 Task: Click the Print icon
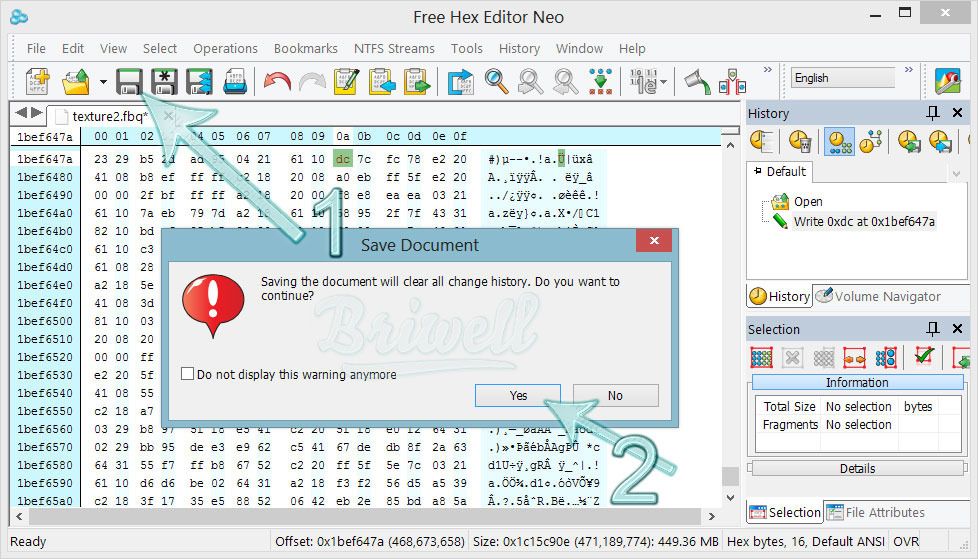click(235, 82)
